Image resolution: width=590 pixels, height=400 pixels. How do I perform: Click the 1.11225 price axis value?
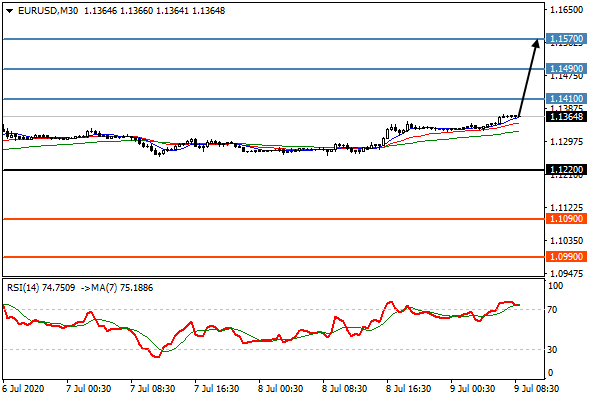(566, 208)
